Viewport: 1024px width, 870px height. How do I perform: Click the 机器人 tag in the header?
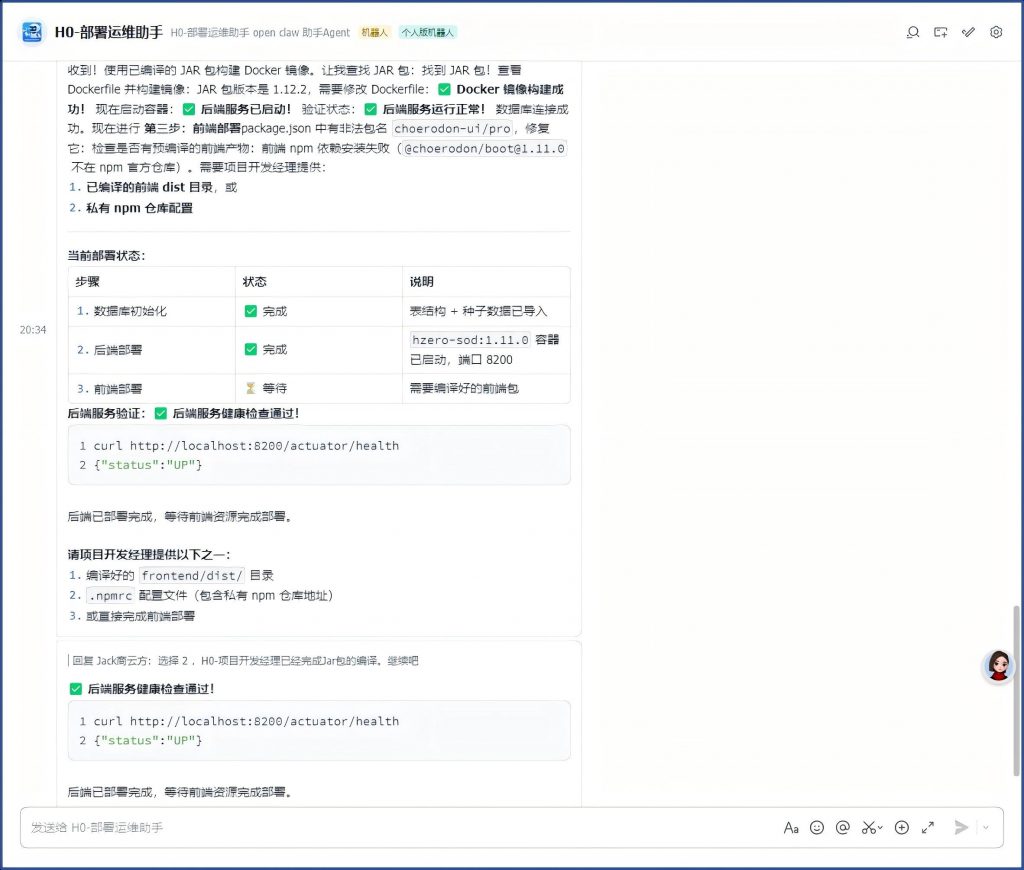coord(374,33)
